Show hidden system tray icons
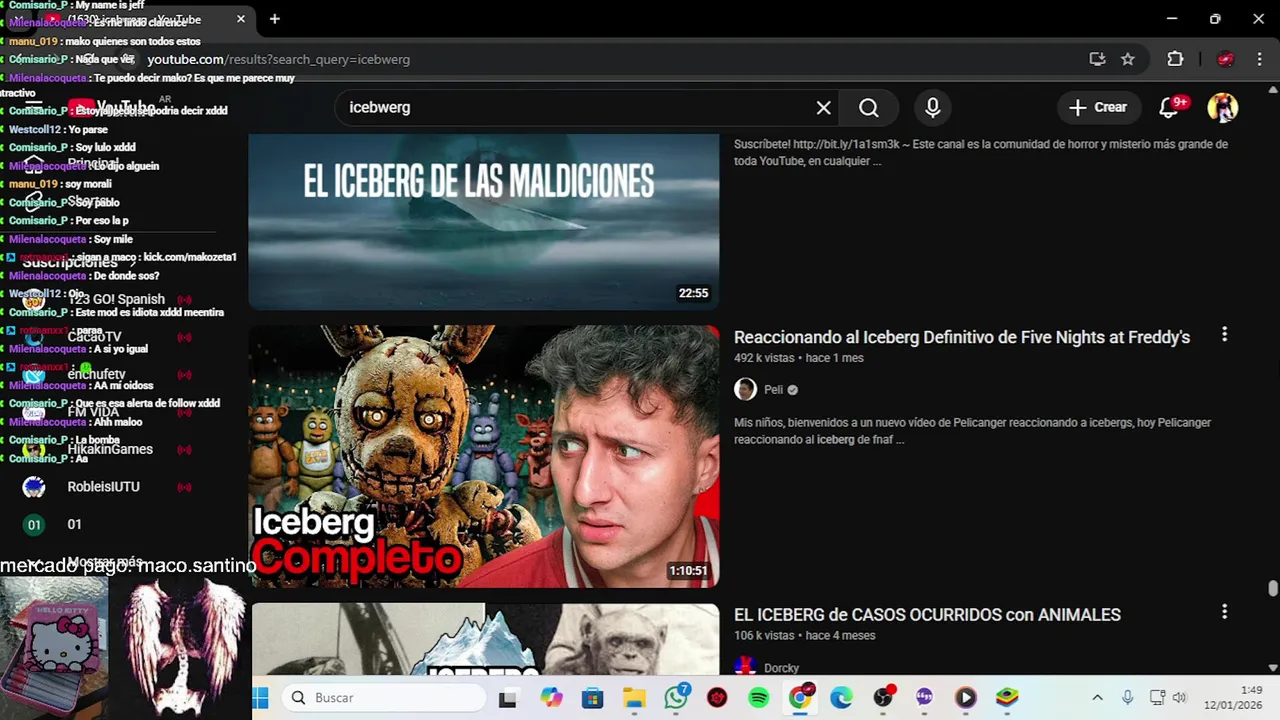The image size is (1280, 720). [x=1097, y=698]
